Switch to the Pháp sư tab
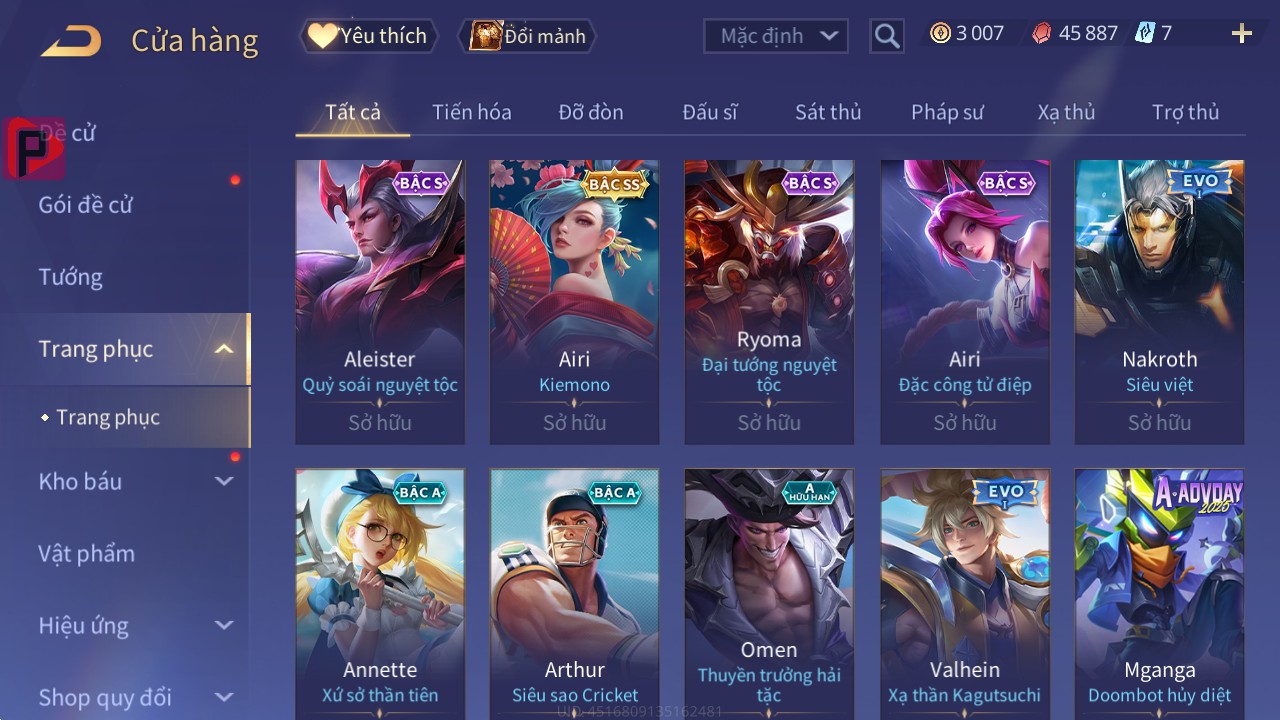The width and height of the screenshot is (1280, 720). pyautogui.click(x=947, y=112)
